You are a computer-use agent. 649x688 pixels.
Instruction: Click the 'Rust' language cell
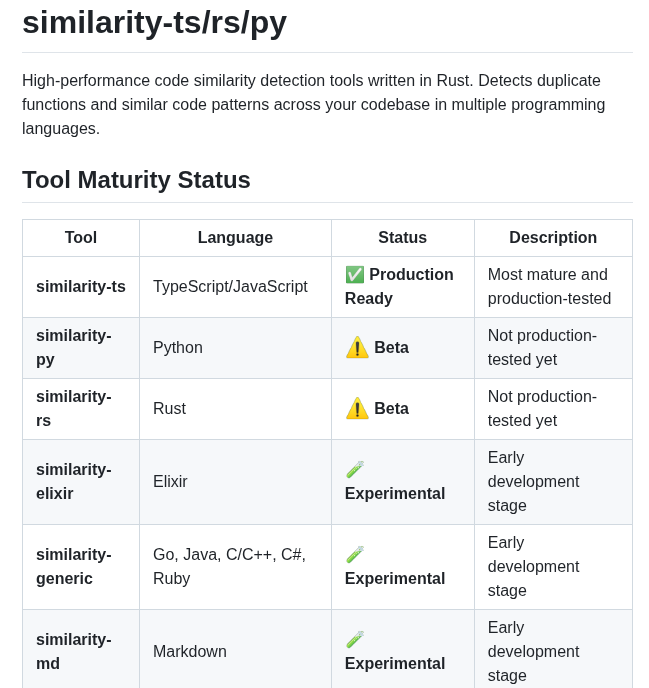(x=235, y=408)
